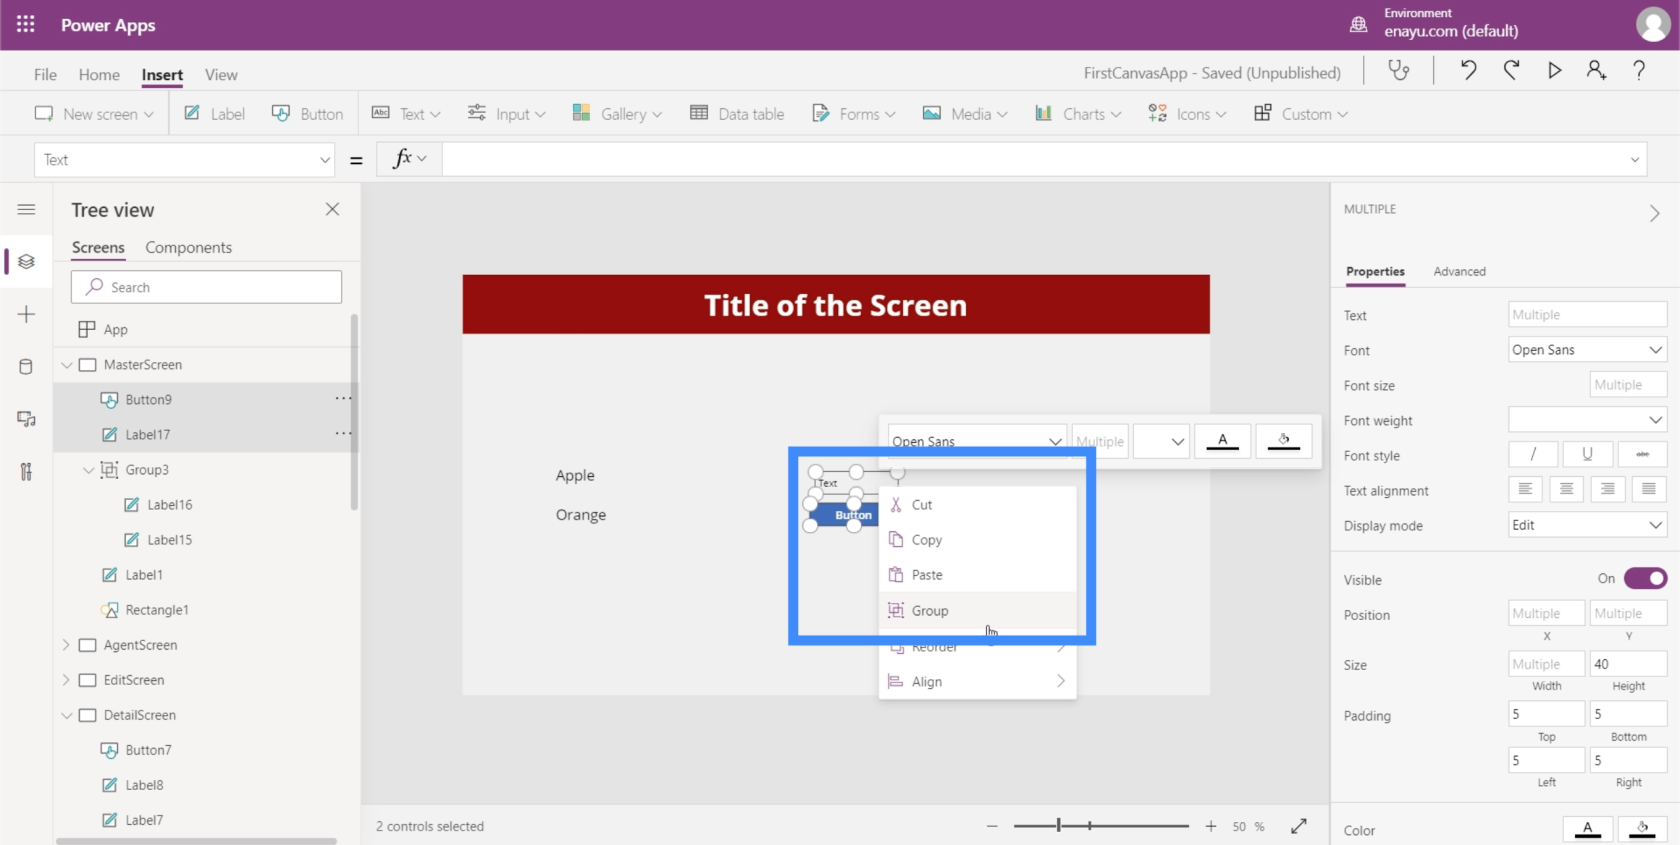This screenshot has height=845, width=1680.
Task: Open the Insert plus sidebar icon
Action: click(26, 314)
